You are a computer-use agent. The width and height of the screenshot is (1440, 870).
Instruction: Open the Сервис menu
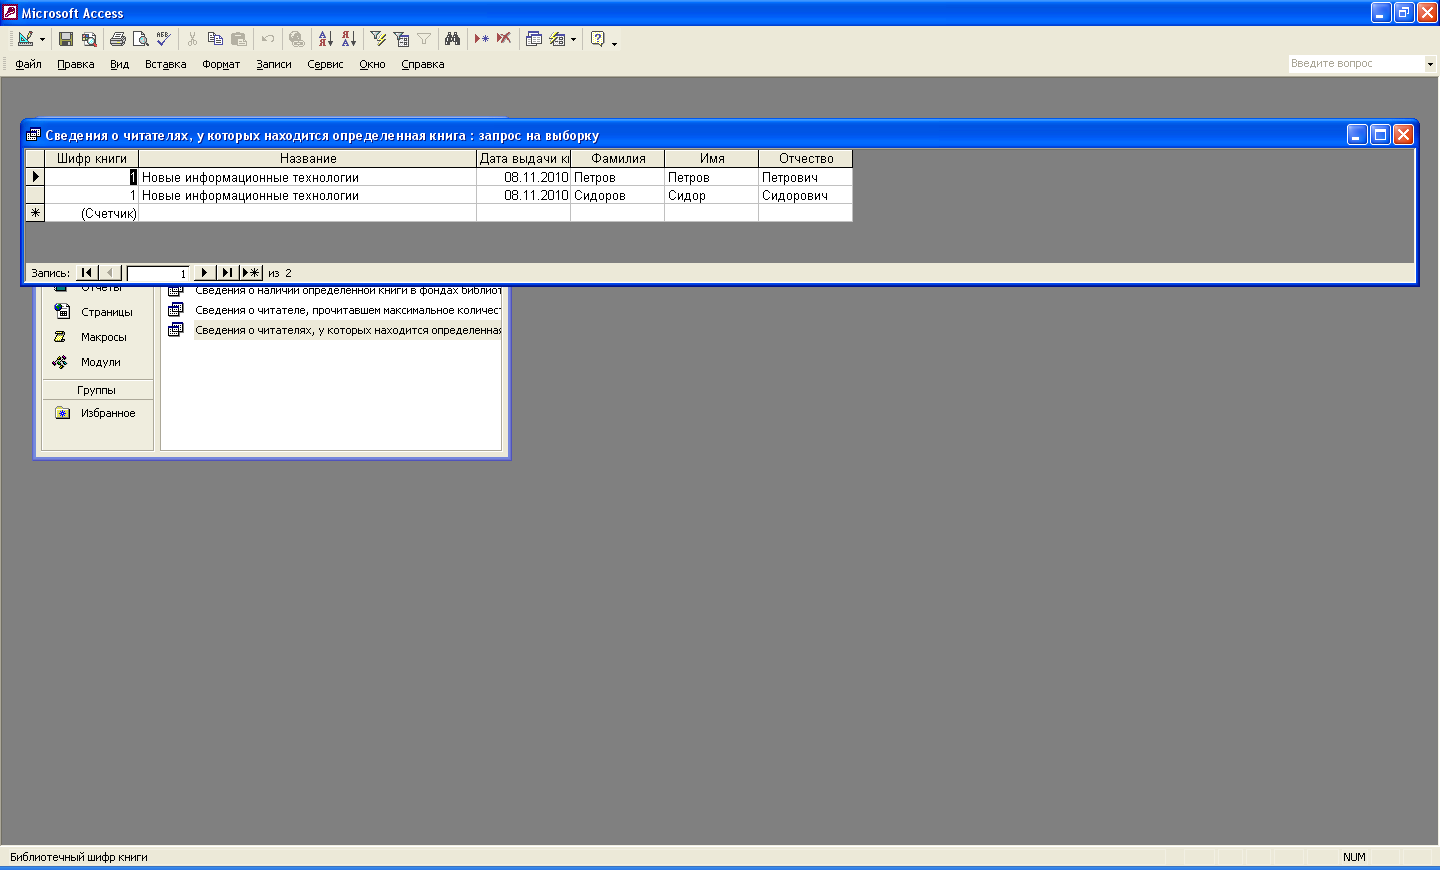[x=325, y=64]
